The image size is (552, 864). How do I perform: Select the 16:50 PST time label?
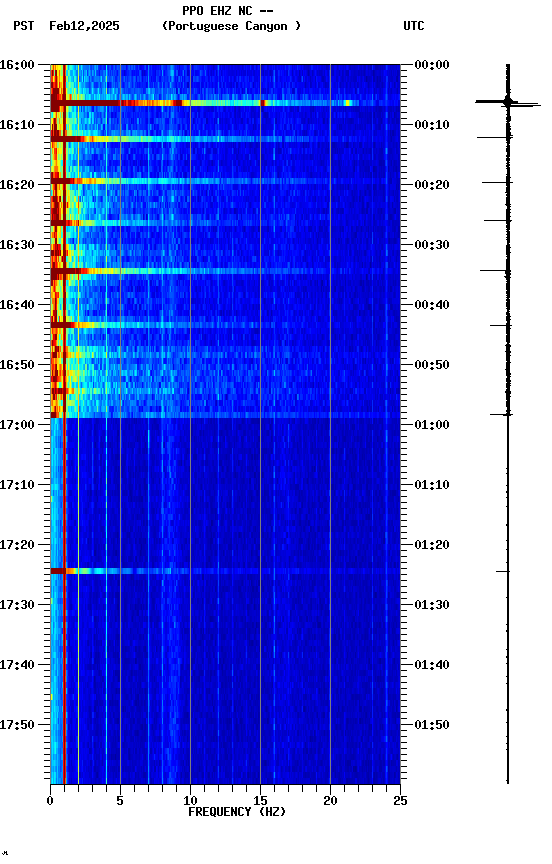pyautogui.click(x=17, y=365)
